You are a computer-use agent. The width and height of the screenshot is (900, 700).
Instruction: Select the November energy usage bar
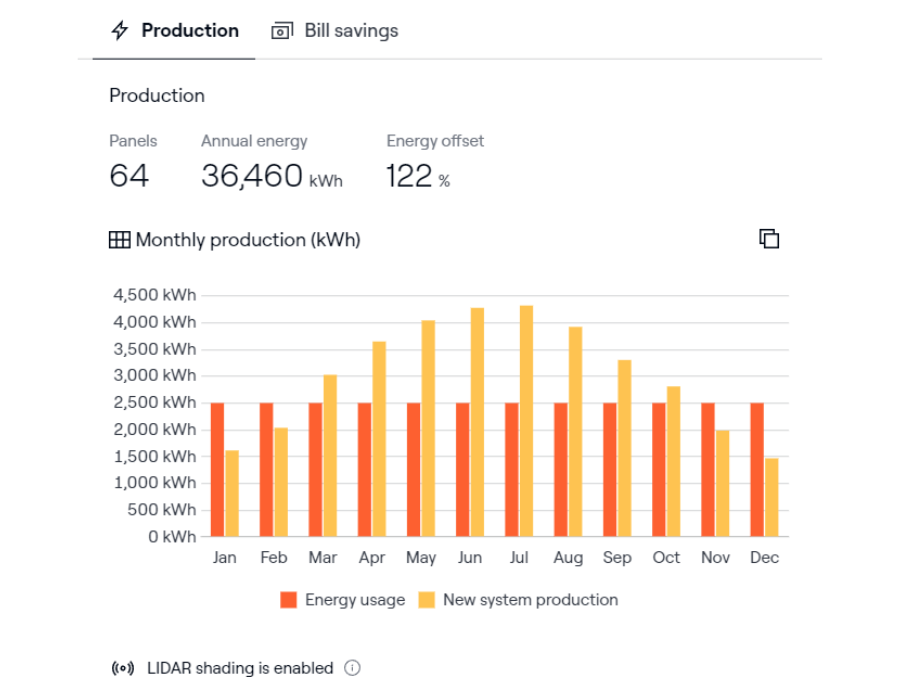click(708, 470)
